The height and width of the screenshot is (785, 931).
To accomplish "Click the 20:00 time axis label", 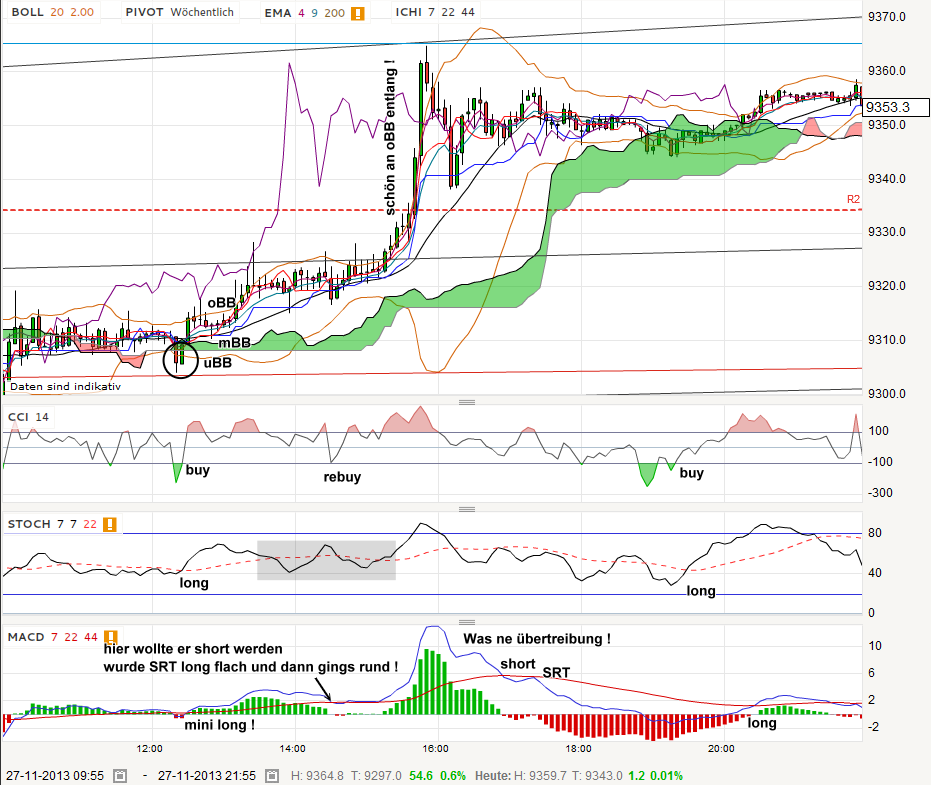I will coord(721,749).
